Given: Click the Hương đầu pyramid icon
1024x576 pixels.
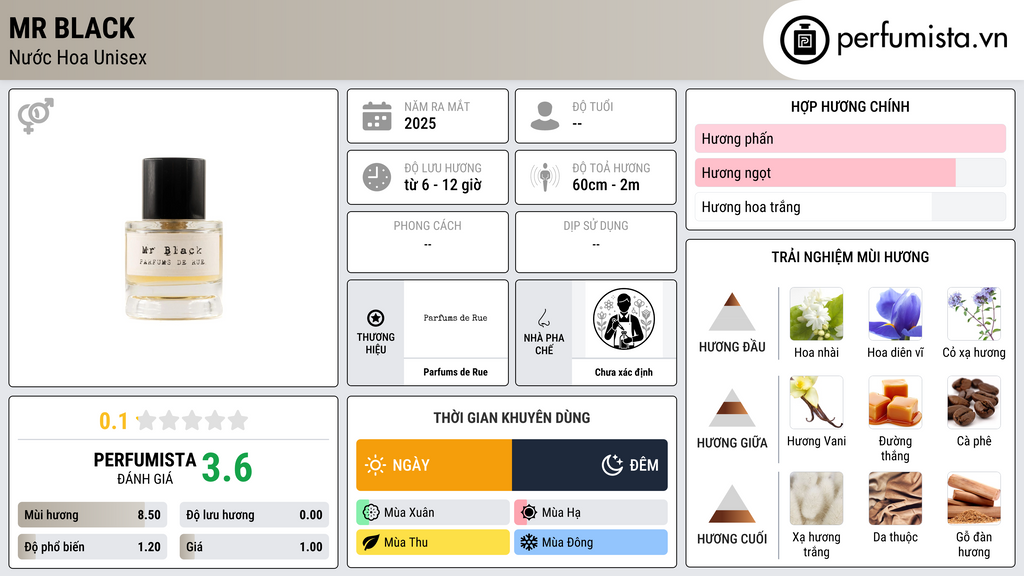Looking at the screenshot, I should pos(732,312).
